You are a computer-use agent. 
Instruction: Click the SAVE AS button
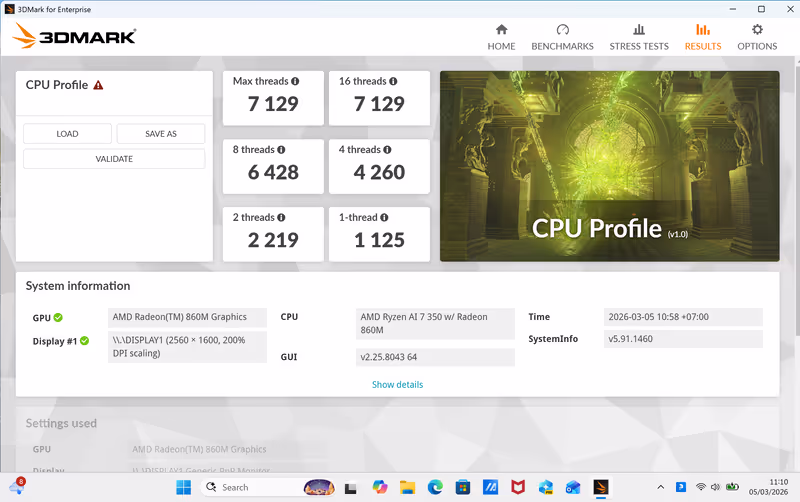[160, 134]
